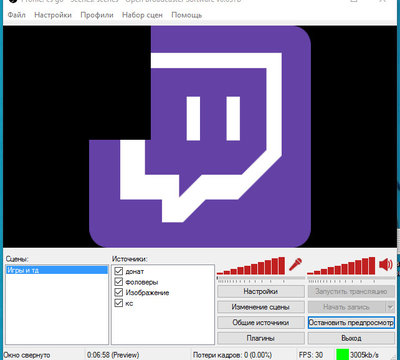Open dropdown arrow next to Начать запись
This screenshot has width=400, height=360.
click(390, 307)
